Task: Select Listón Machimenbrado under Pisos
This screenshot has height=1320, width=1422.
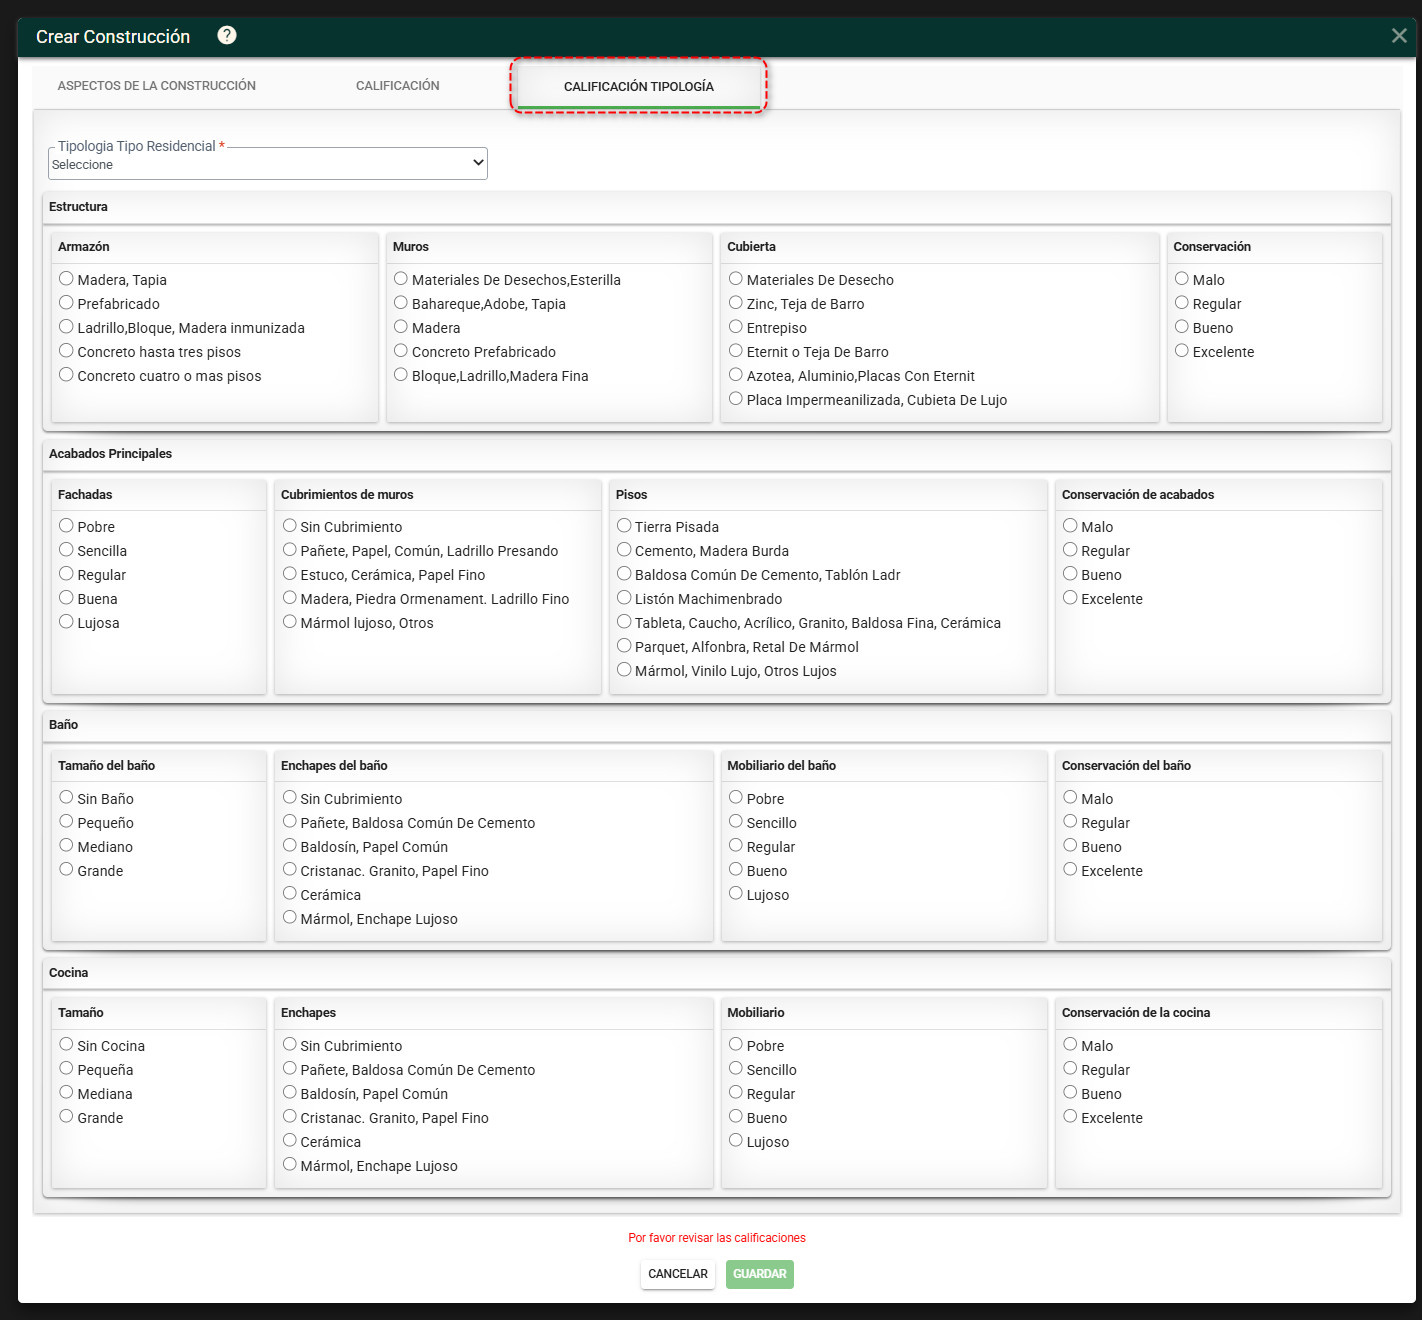Action: [x=624, y=598]
